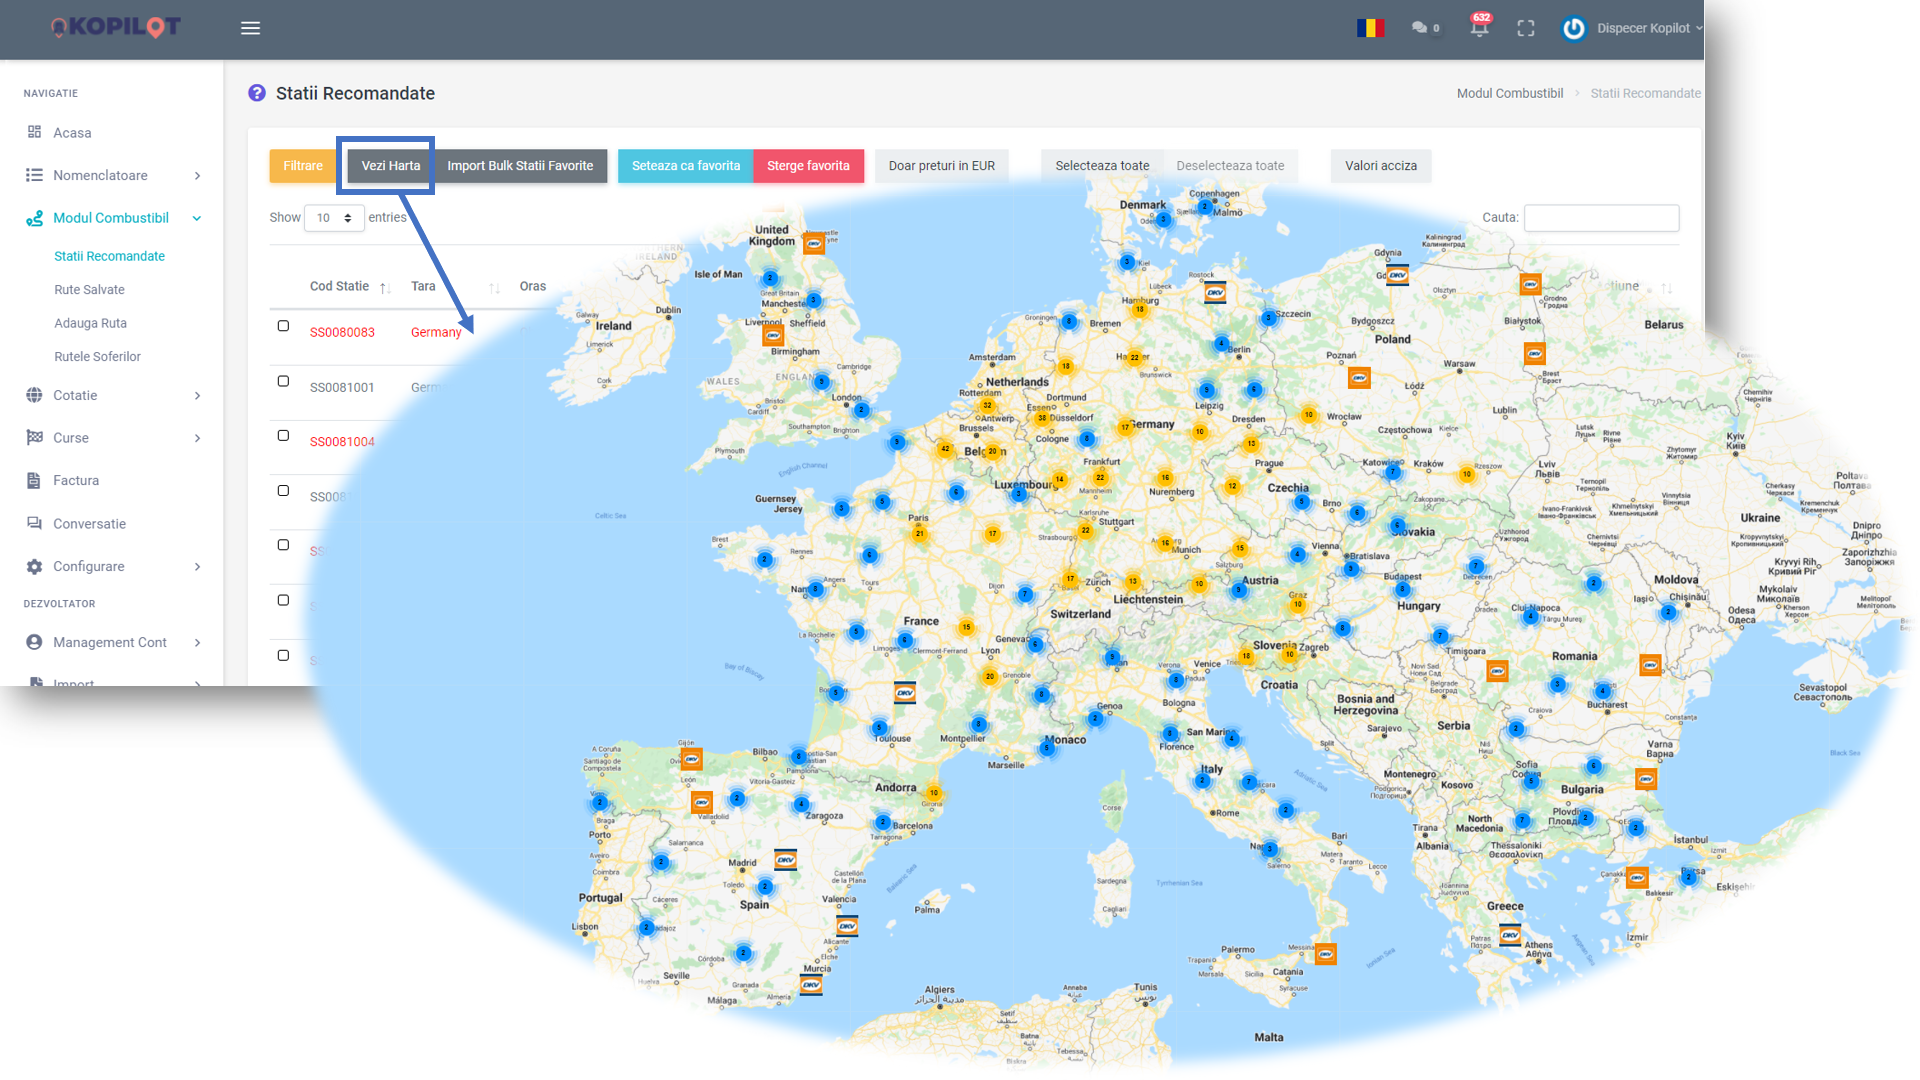Click the orange Filtrare button

(x=302, y=166)
